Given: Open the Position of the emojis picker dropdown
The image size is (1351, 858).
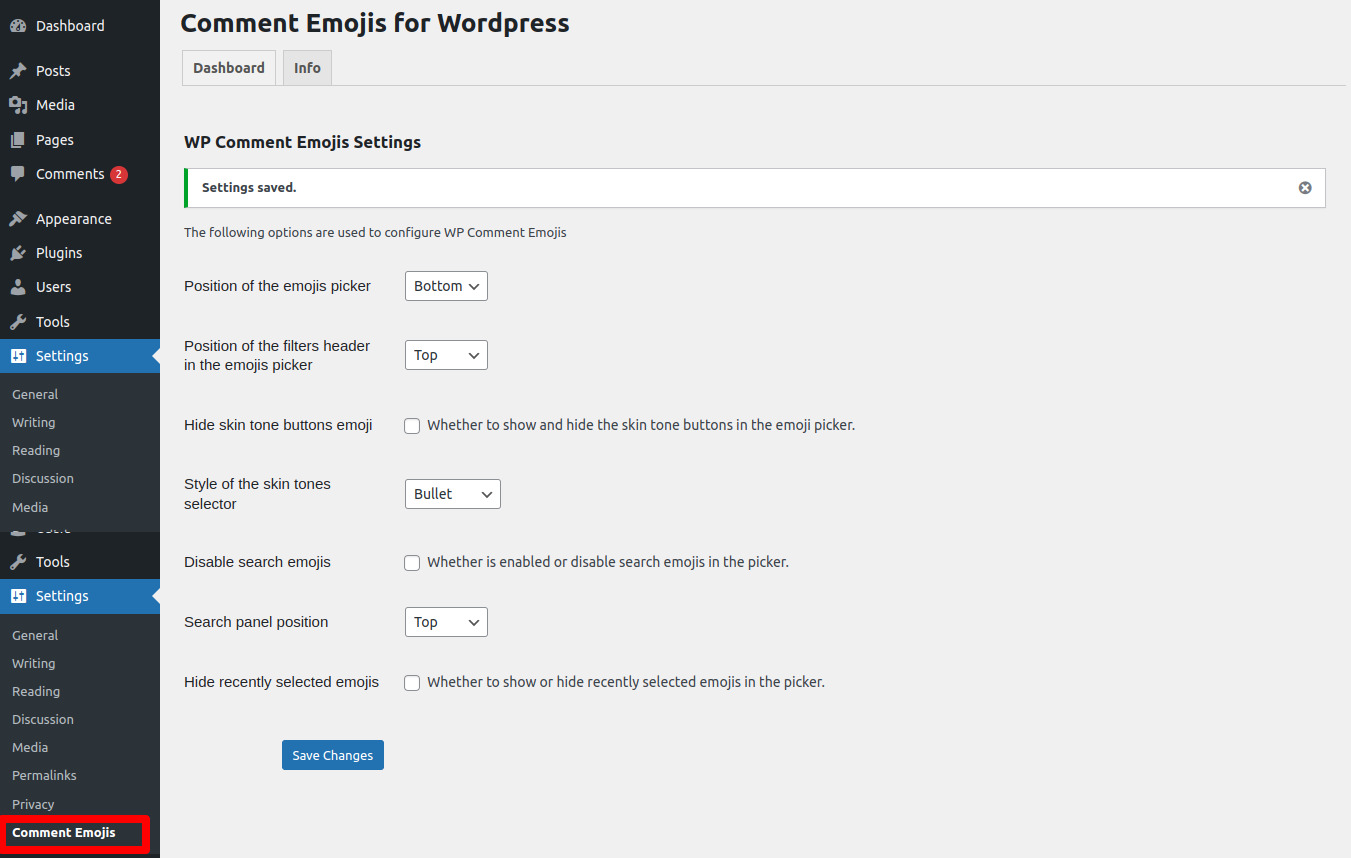Looking at the screenshot, I should coord(446,286).
